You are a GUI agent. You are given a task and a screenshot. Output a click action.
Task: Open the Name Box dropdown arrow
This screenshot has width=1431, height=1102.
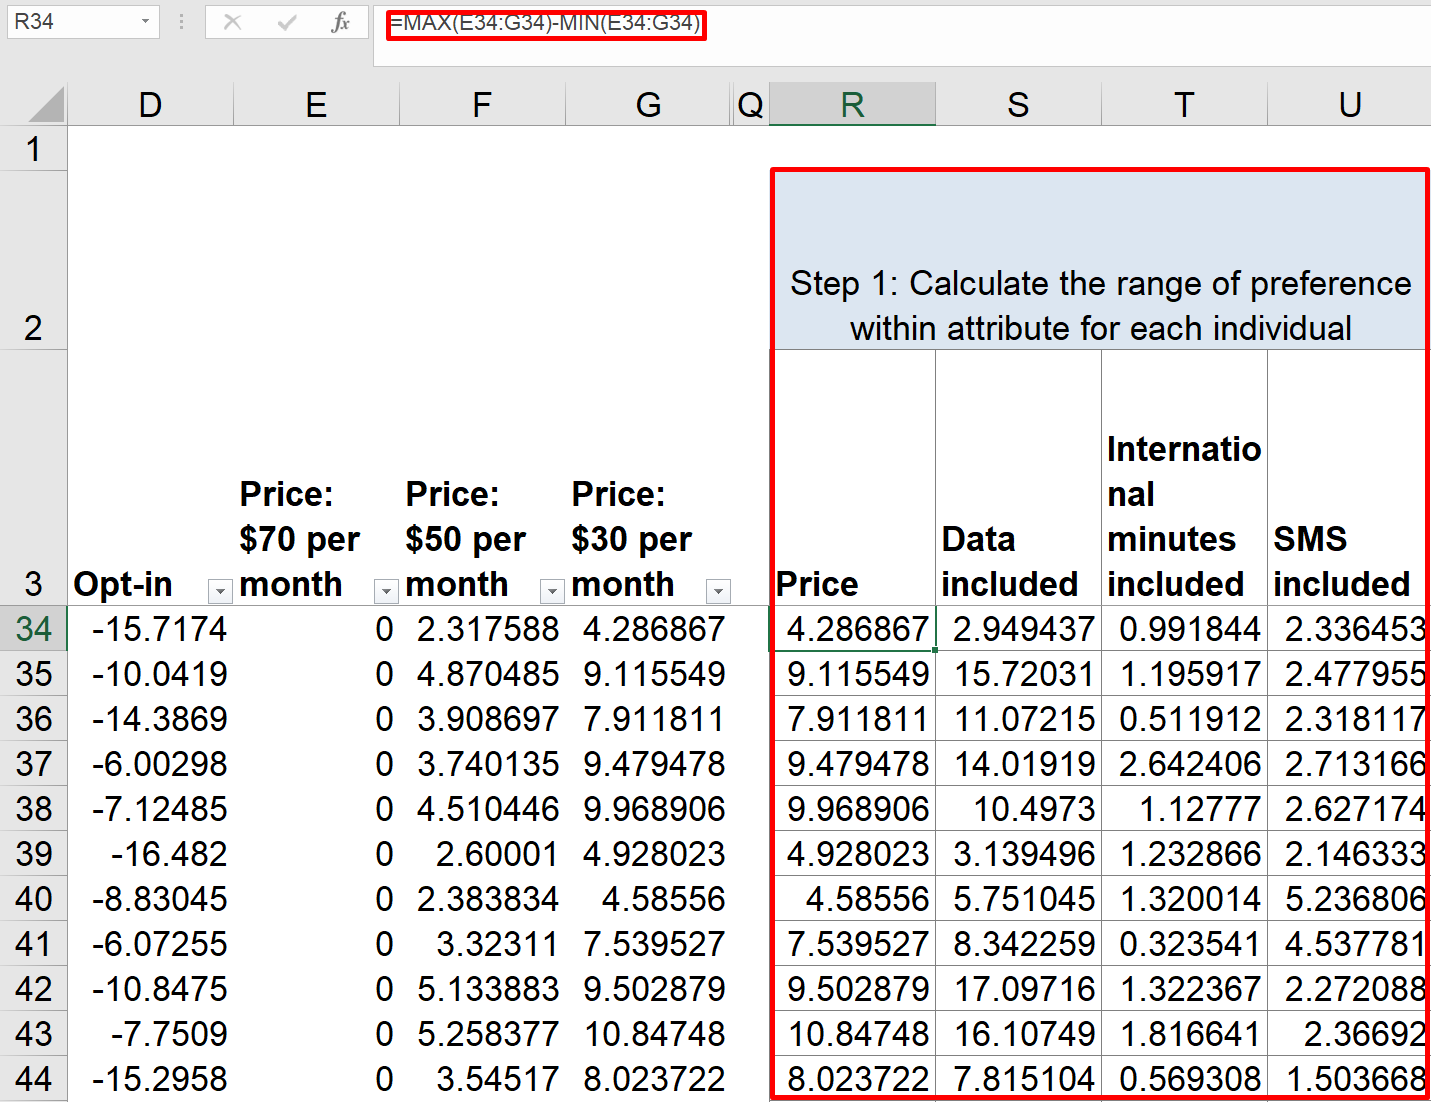[143, 22]
